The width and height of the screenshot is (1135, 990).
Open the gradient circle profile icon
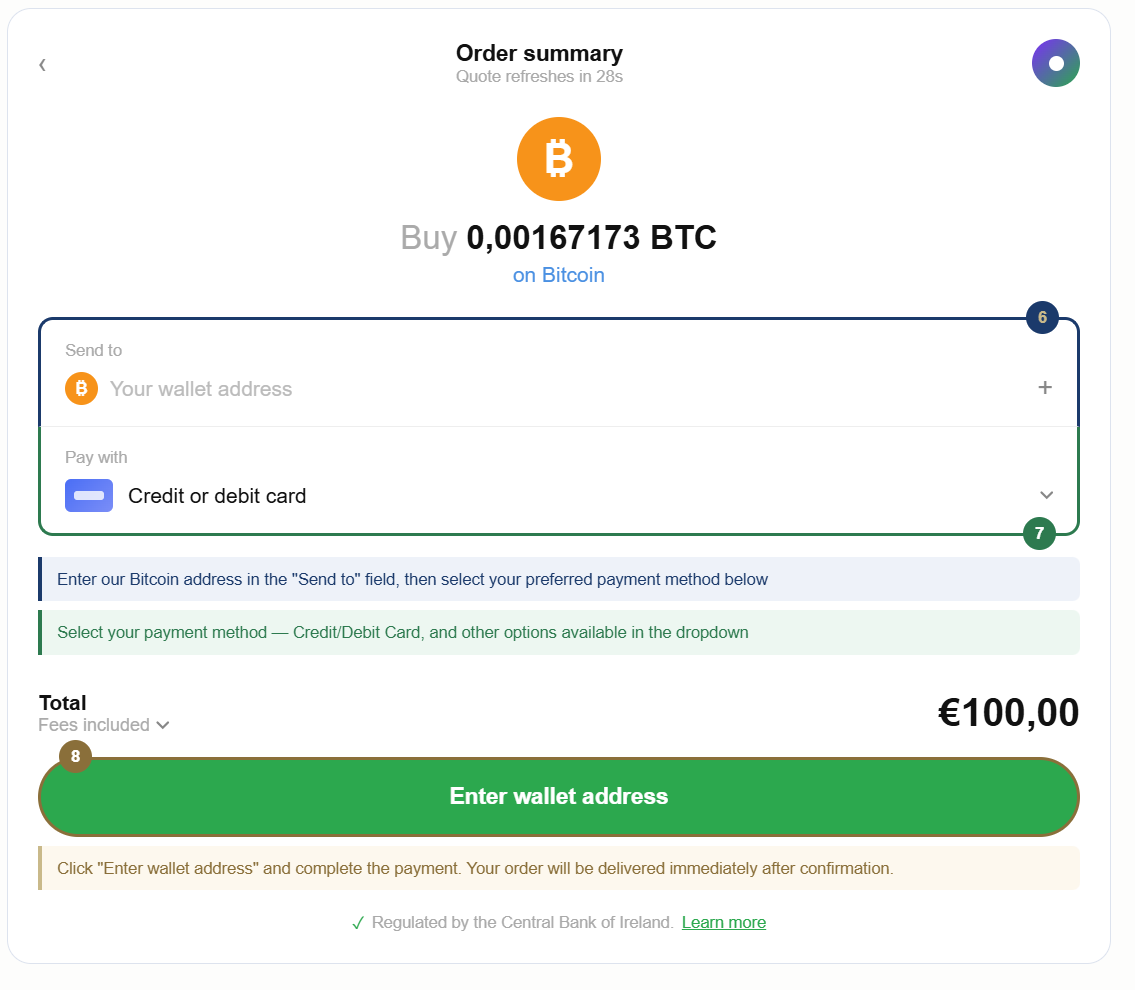pos(1055,63)
